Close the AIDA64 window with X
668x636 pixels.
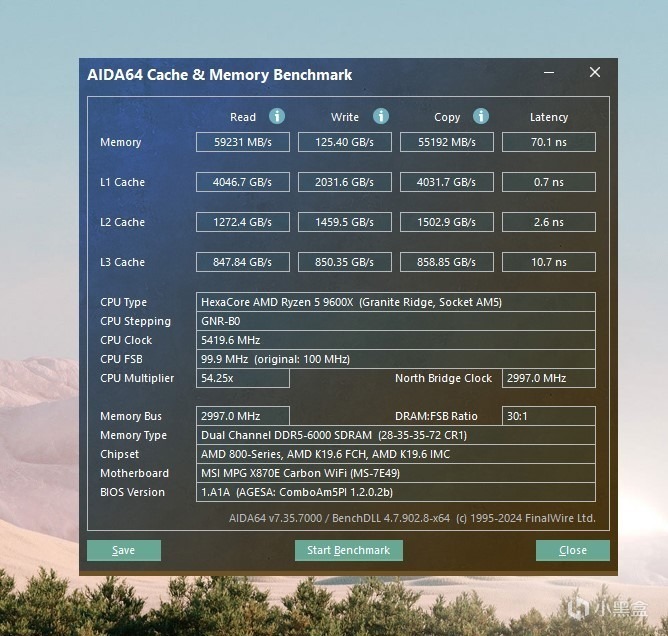(595, 72)
